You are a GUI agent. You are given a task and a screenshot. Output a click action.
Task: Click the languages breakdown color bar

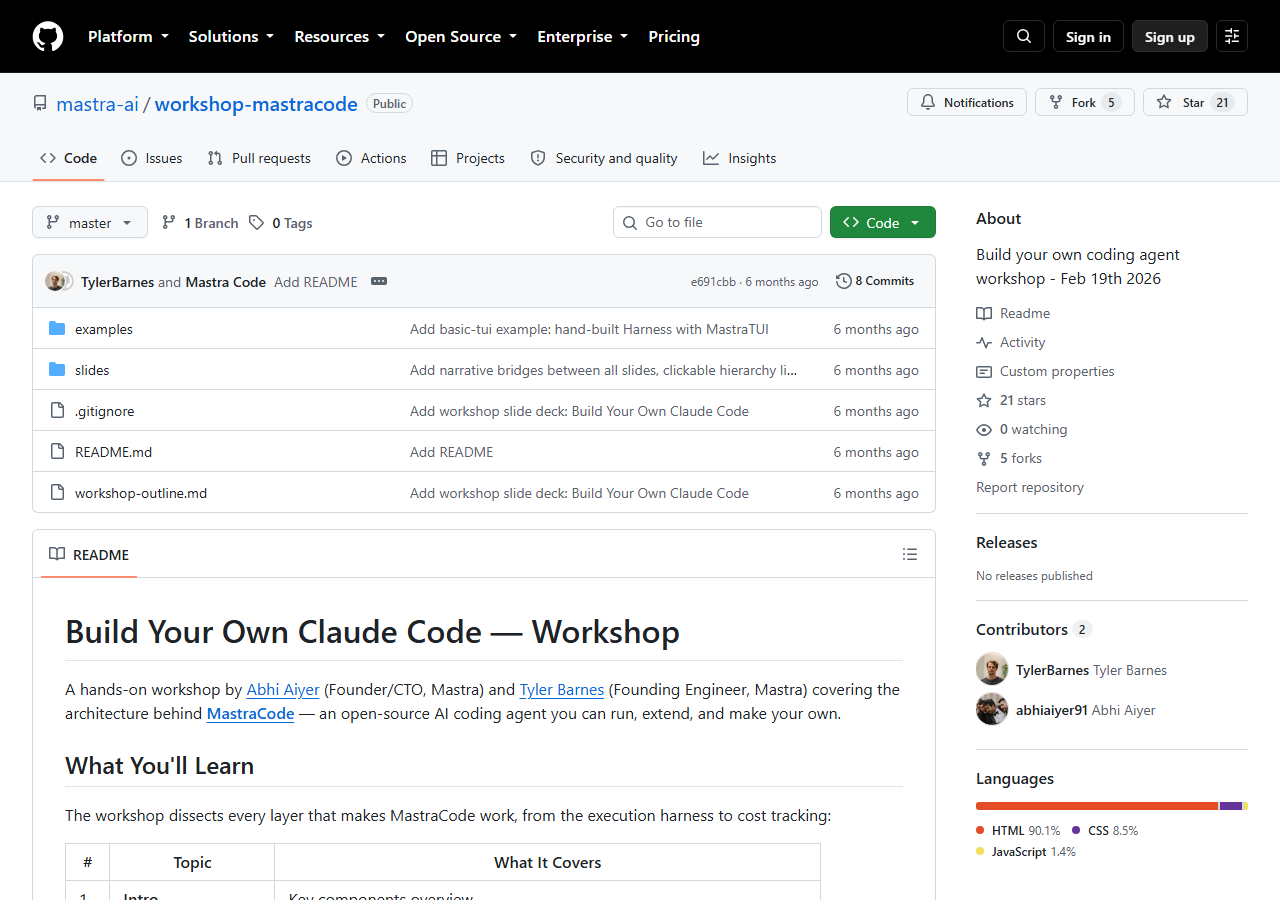coord(1112,806)
